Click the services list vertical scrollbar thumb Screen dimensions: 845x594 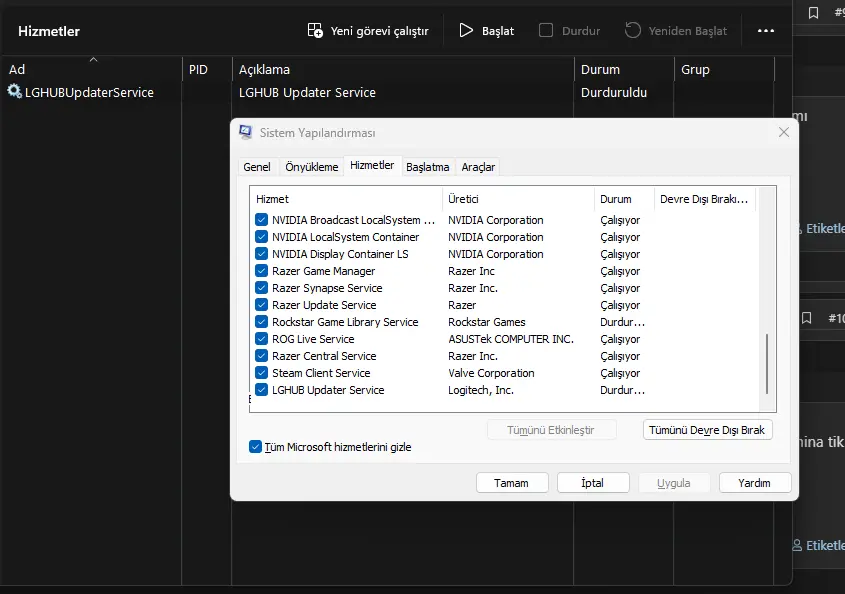[x=767, y=364]
